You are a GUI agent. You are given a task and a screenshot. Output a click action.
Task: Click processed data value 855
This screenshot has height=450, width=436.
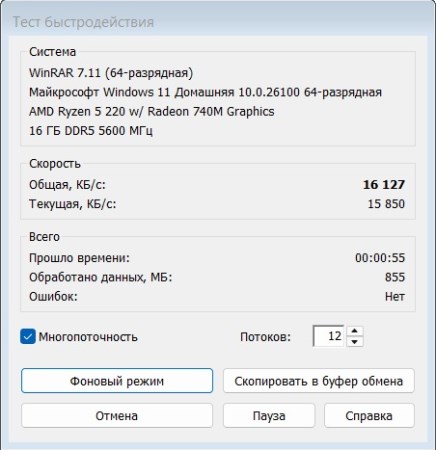click(395, 277)
